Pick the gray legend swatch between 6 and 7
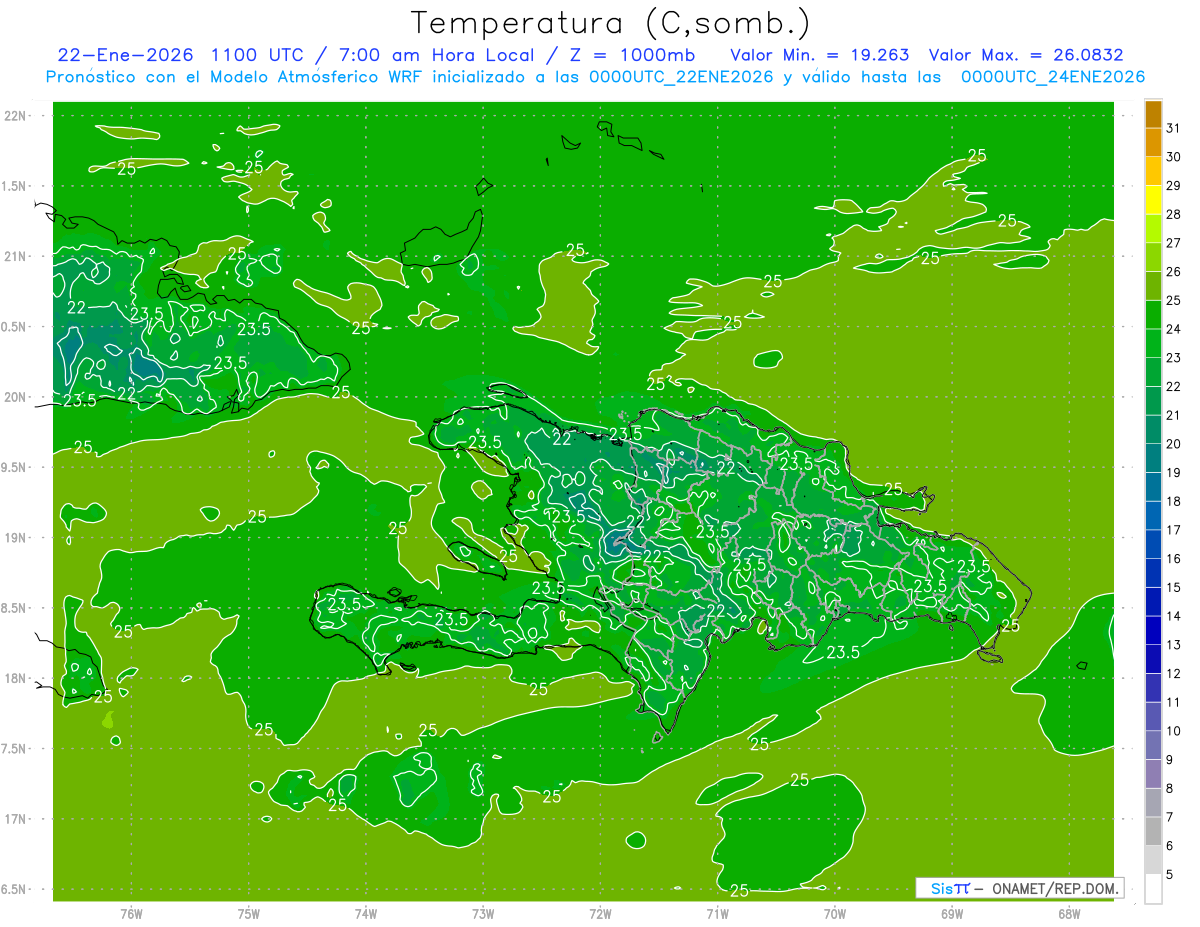 point(1153,831)
